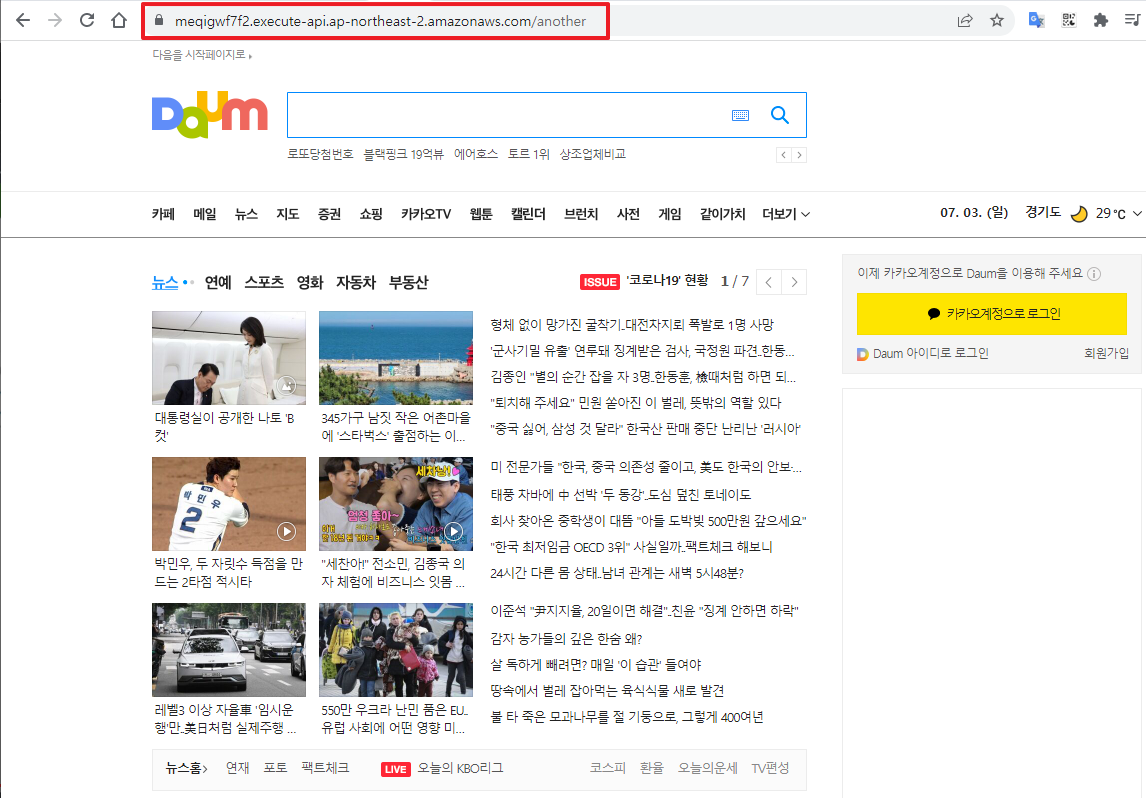The height and width of the screenshot is (798, 1146).
Task: Click the Daum logo
Action: 210,115
